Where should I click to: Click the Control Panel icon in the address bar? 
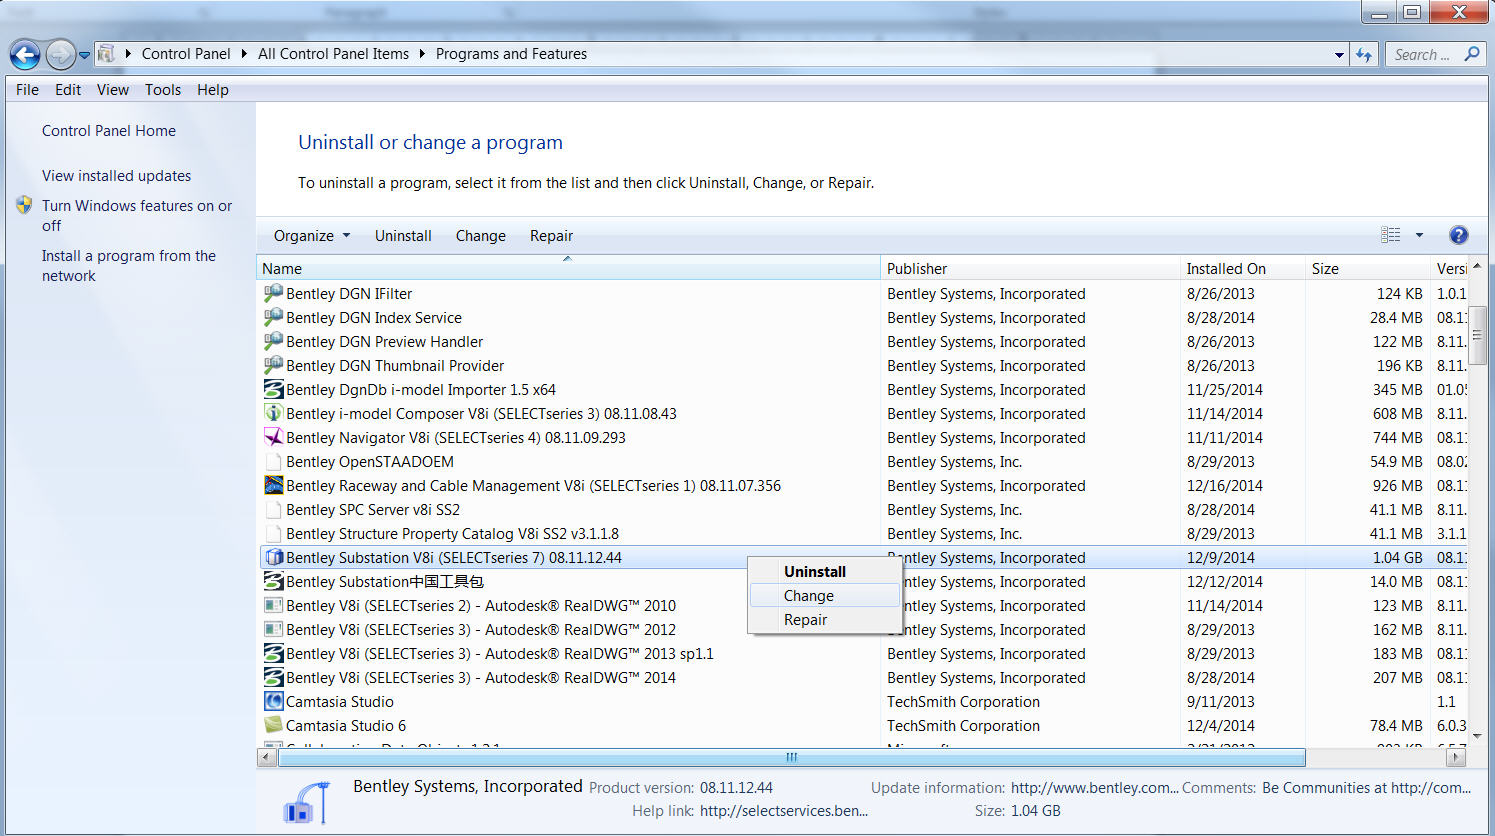pos(106,54)
